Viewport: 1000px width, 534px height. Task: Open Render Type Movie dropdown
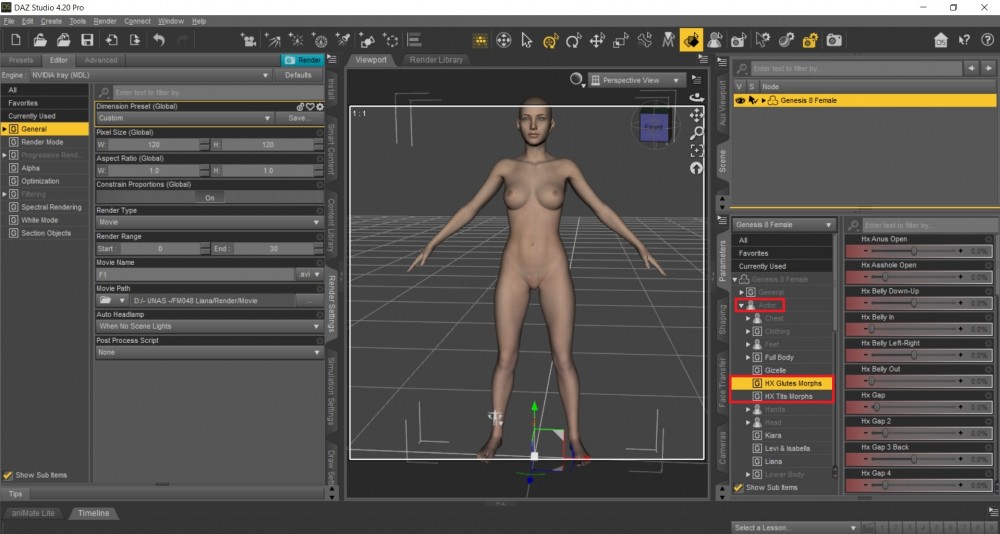click(209, 223)
